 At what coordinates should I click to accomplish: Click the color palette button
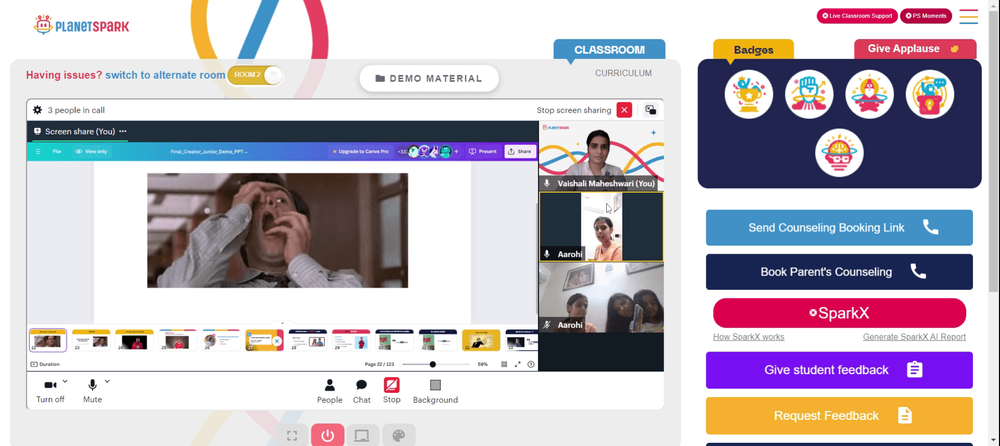coord(399,436)
